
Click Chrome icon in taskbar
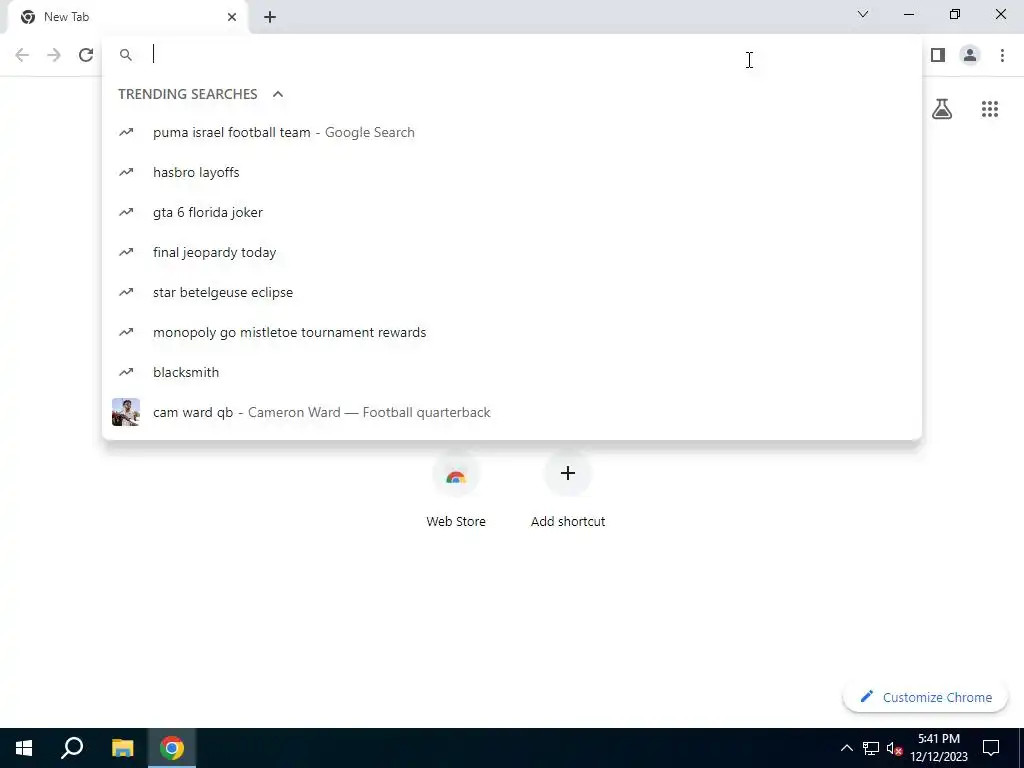pos(172,748)
